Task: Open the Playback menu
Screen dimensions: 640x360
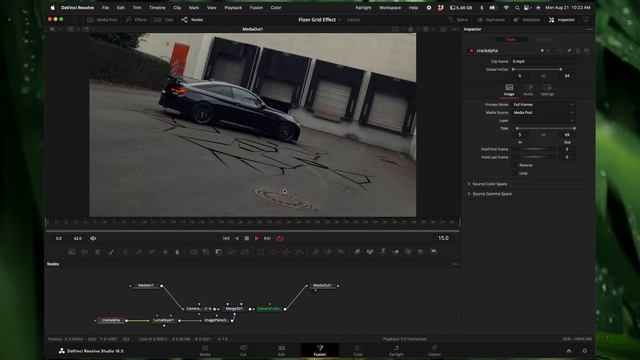Action: point(233,8)
